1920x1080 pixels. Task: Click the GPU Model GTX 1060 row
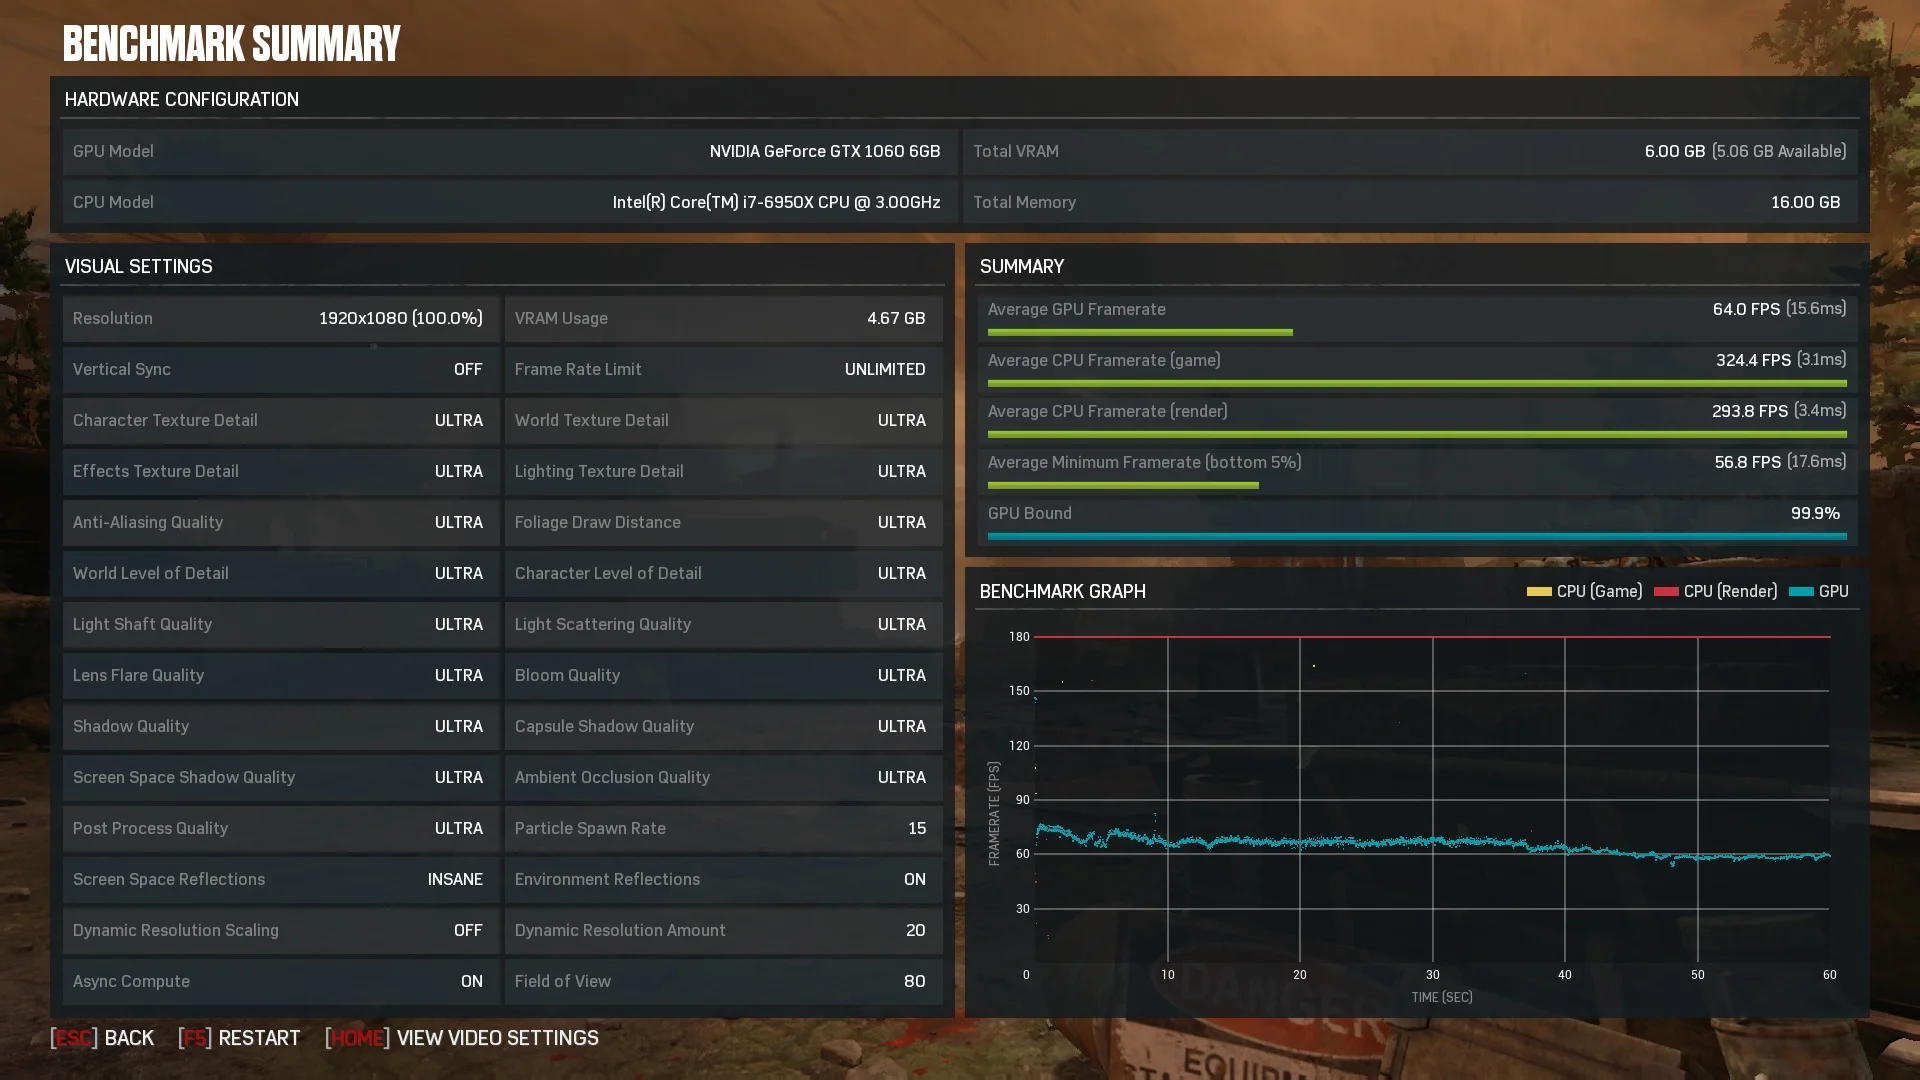pos(510,151)
